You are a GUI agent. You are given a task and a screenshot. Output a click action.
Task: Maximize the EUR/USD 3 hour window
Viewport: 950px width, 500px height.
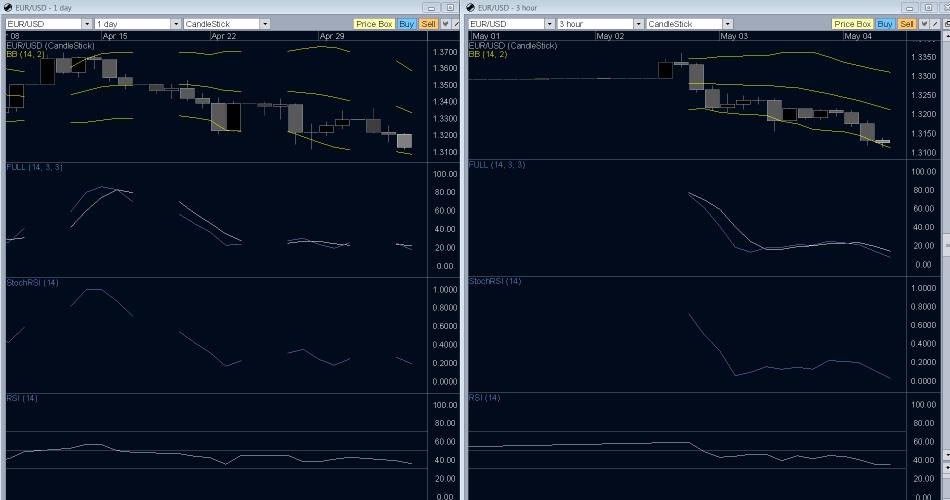pos(928,8)
